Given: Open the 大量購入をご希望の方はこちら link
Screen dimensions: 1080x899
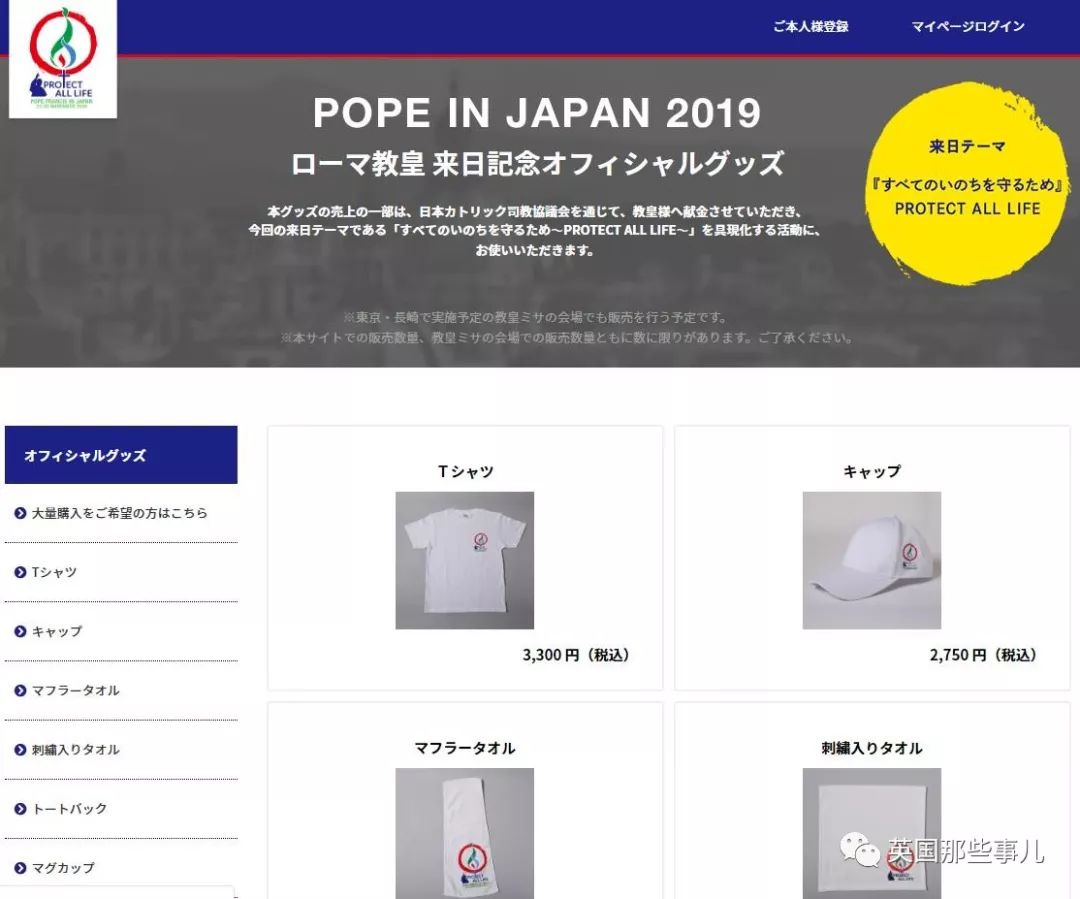Looking at the screenshot, I should [x=120, y=513].
